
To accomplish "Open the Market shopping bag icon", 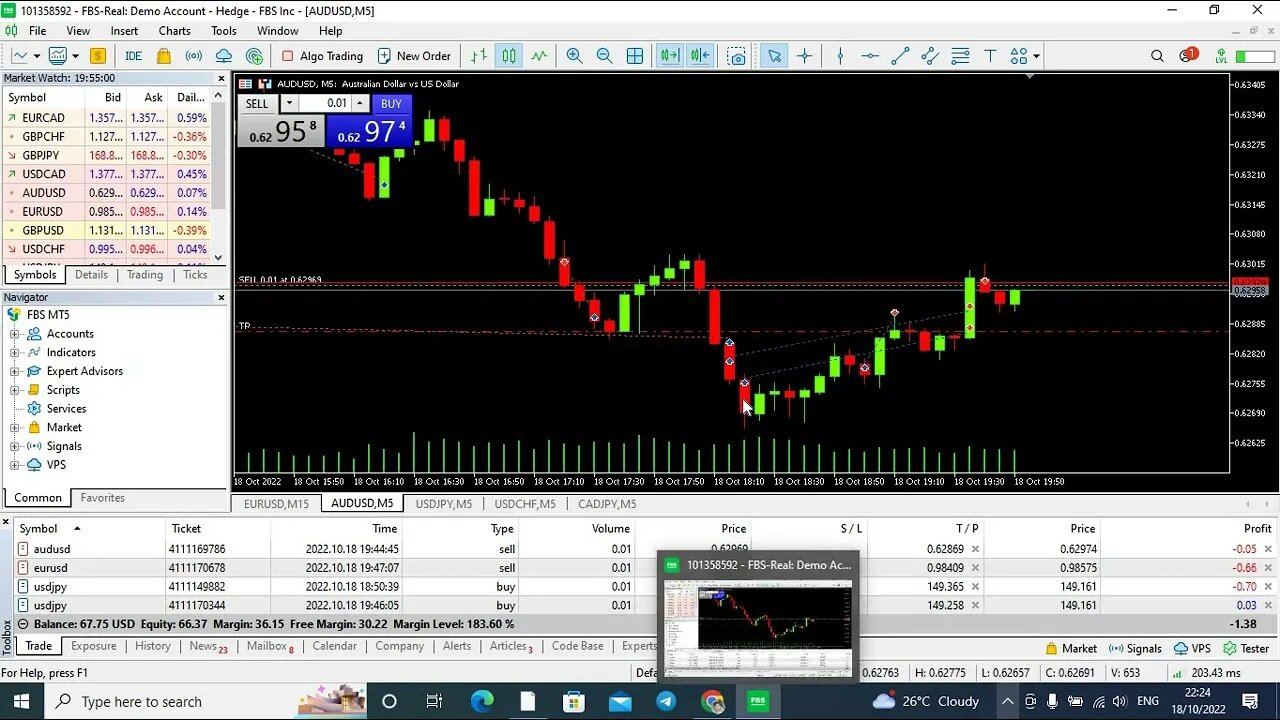I will 164,56.
